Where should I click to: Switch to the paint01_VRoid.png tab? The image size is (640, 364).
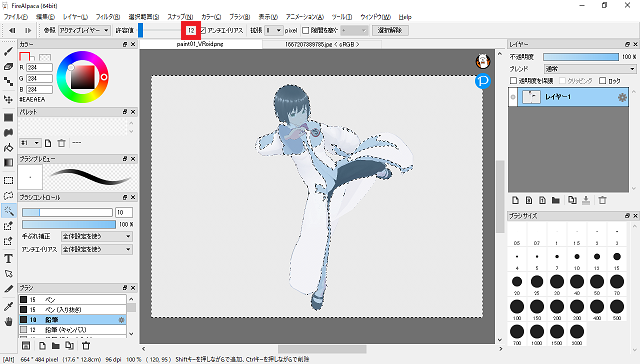point(200,44)
